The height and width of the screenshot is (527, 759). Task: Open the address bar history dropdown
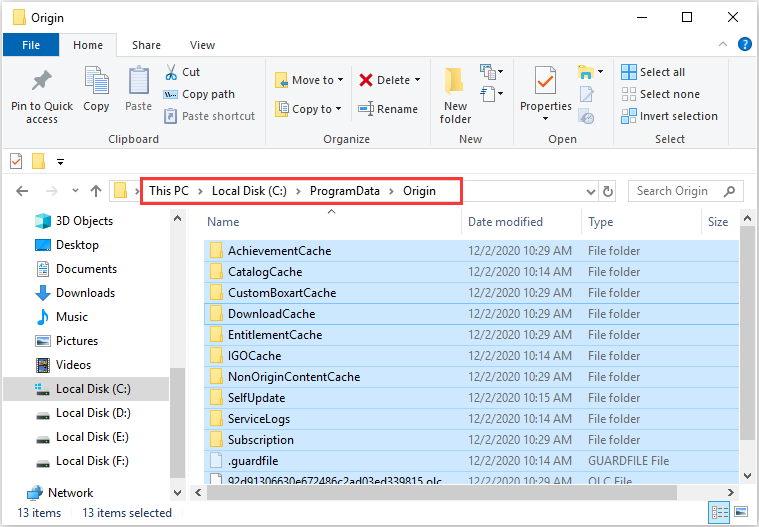(x=591, y=192)
